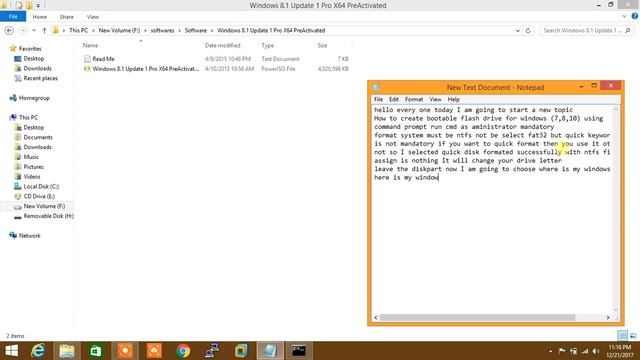Switch to the Home ribbon tab

[x=40, y=17]
